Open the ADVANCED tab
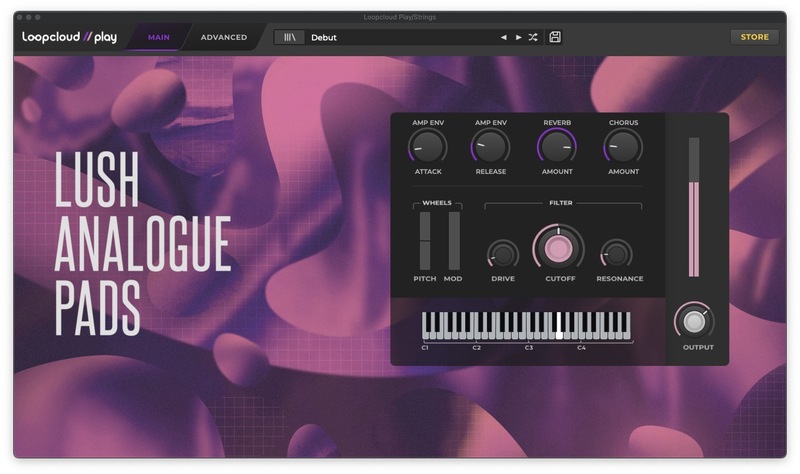The height and width of the screenshot is (474, 800). pyautogui.click(x=223, y=37)
